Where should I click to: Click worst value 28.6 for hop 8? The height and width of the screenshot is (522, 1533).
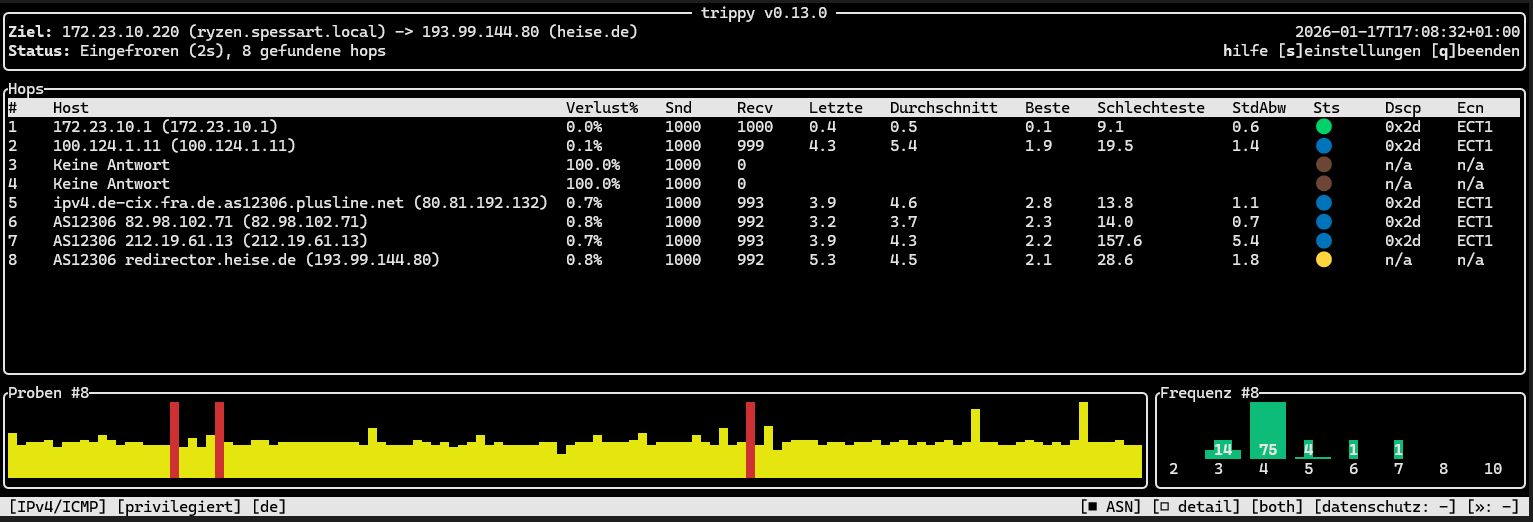pyautogui.click(x=1115, y=260)
